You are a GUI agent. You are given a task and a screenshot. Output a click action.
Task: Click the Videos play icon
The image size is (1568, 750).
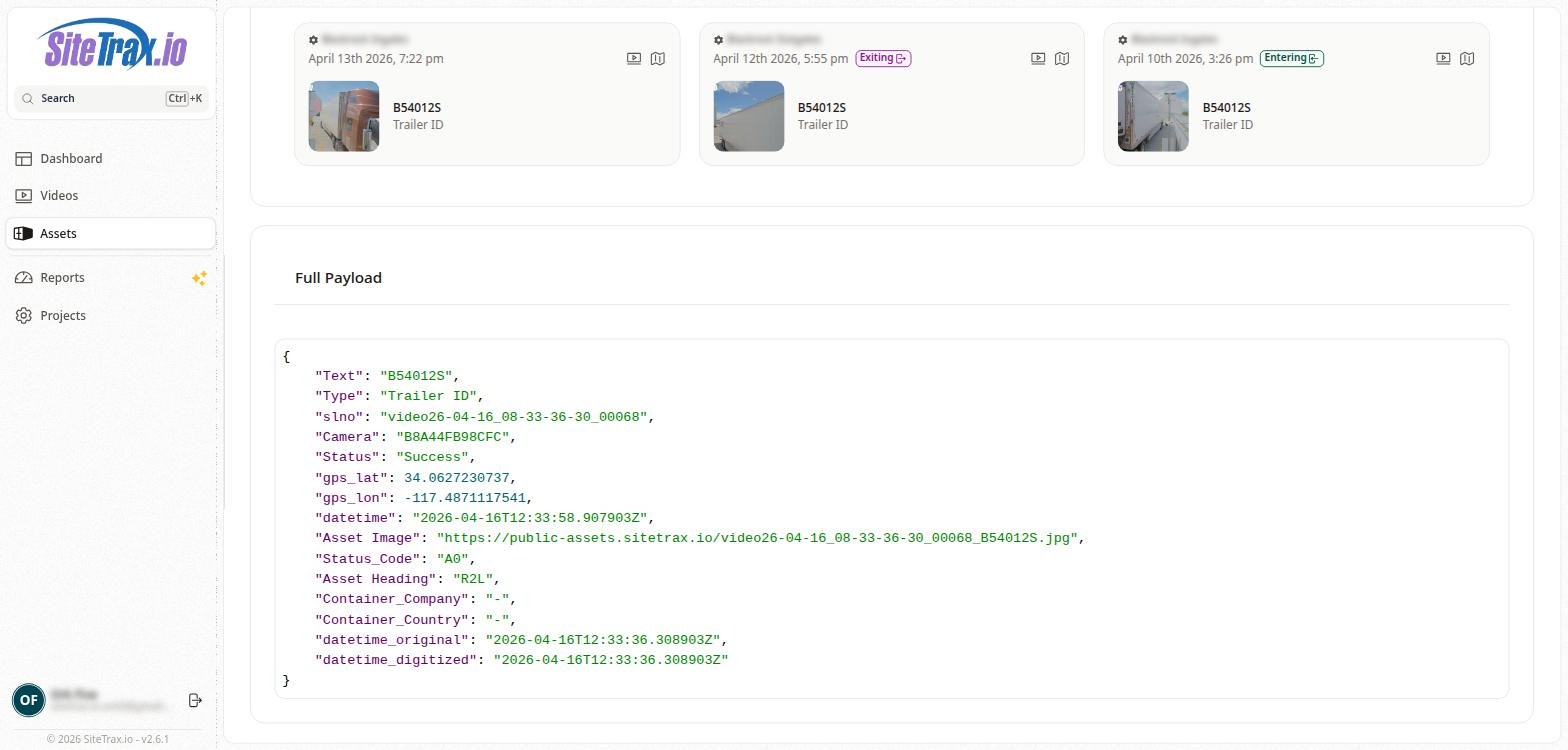click(24, 195)
